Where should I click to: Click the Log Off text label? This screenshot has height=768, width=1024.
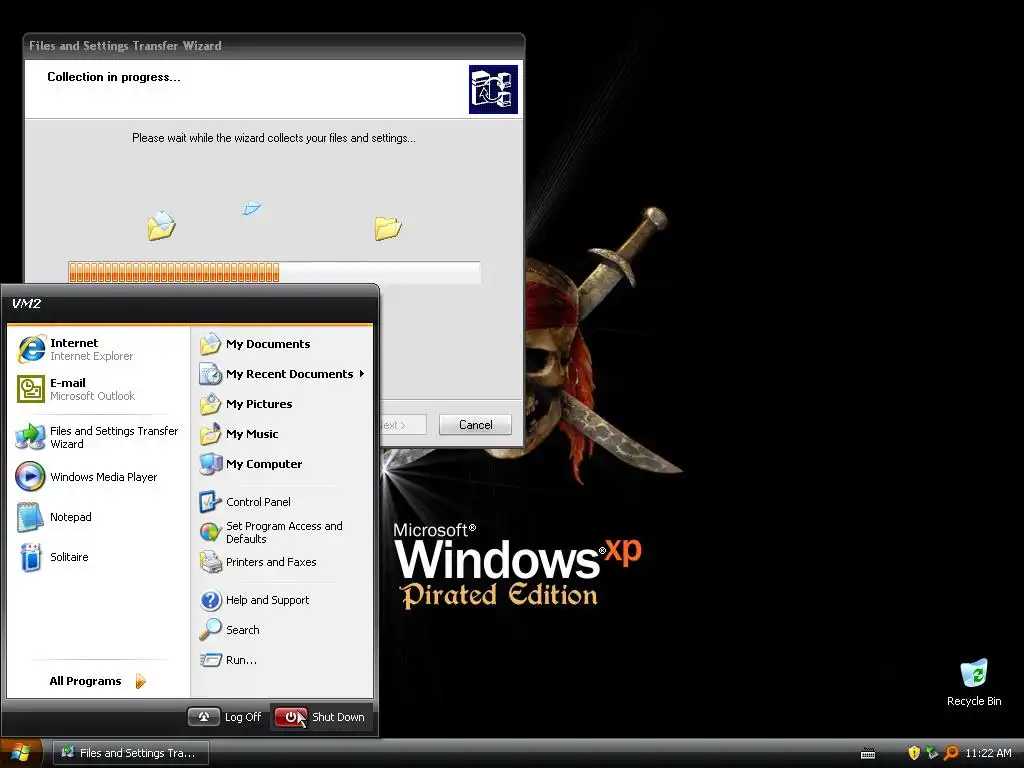tap(243, 717)
